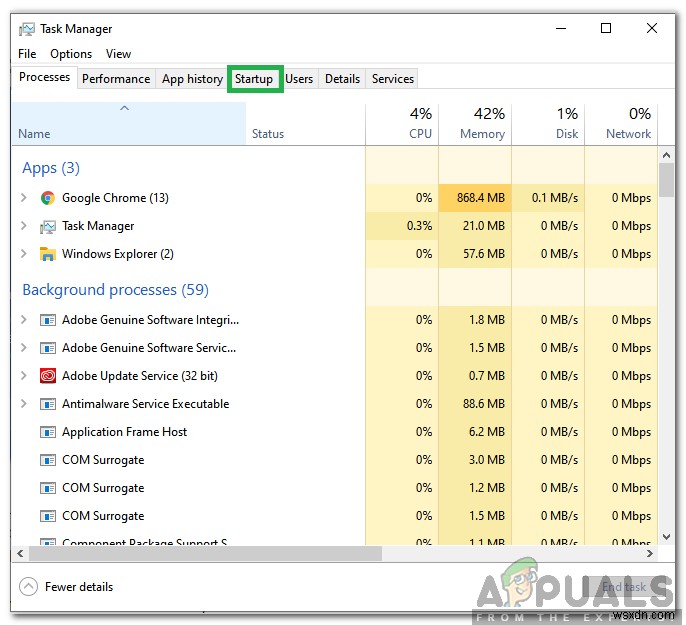686x625 pixels.
Task: Click the Task Manager process row icon
Action: coord(48,227)
